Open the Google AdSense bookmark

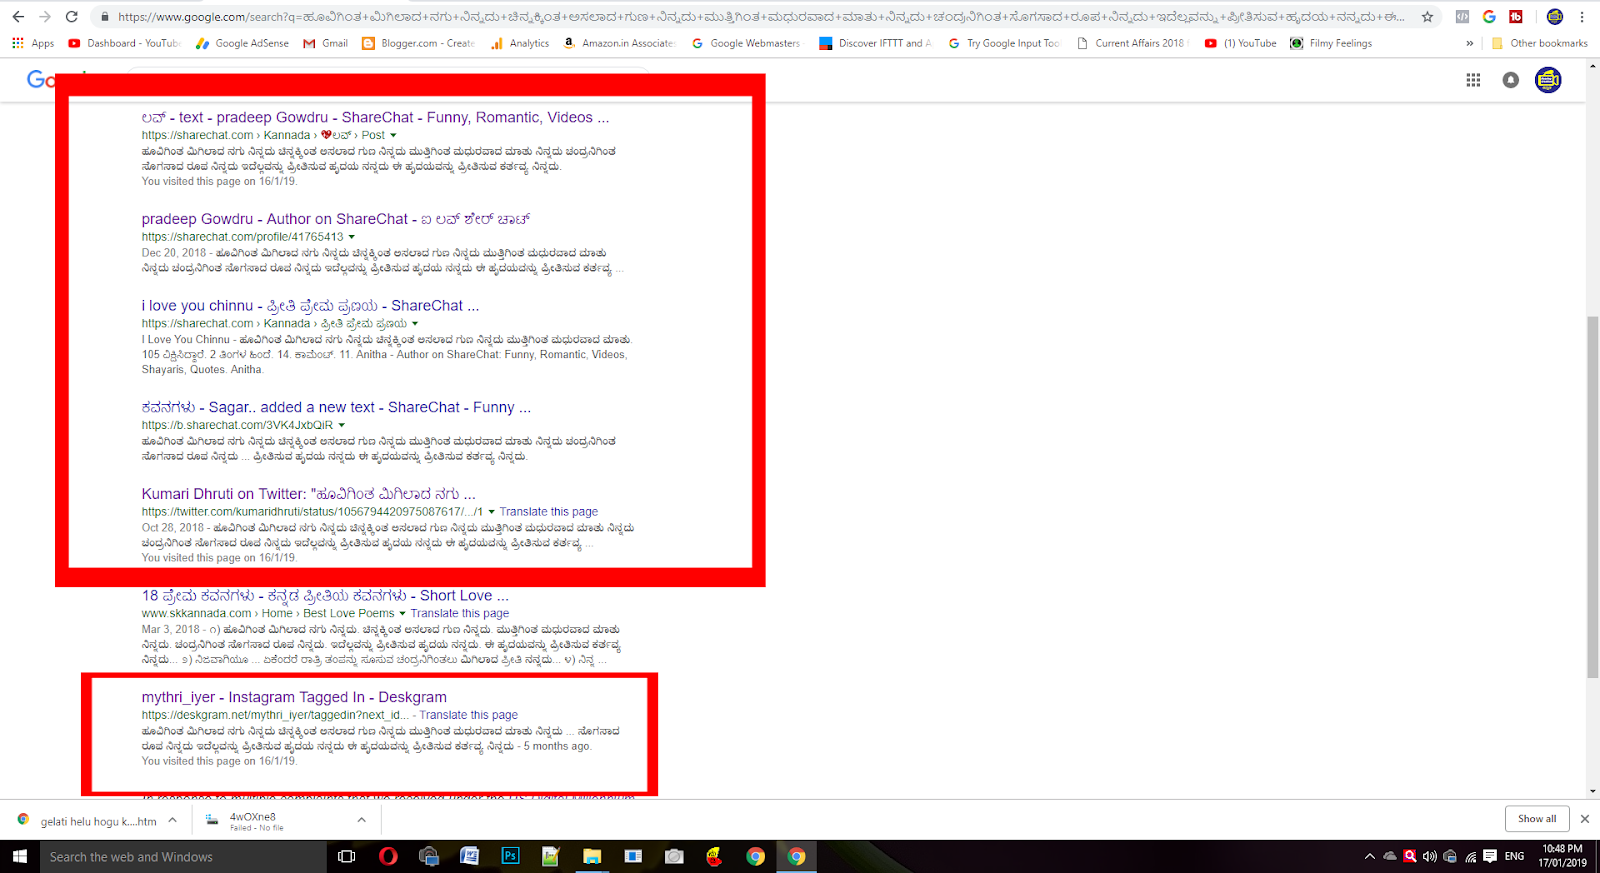click(x=242, y=43)
